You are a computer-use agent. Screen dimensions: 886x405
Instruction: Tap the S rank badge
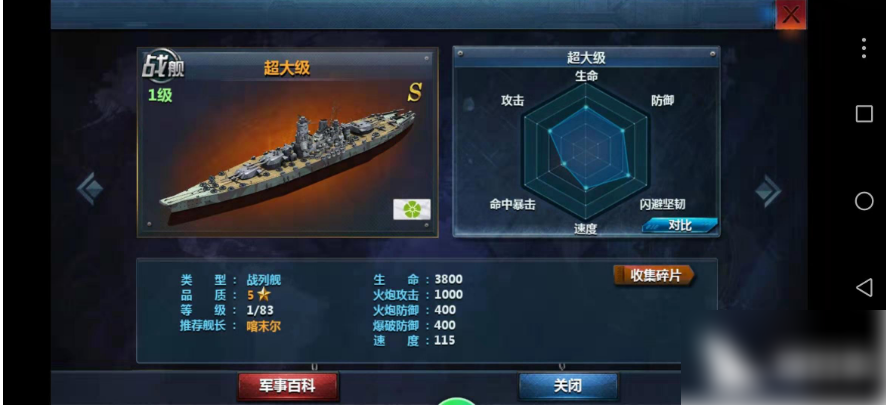click(x=415, y=93)
